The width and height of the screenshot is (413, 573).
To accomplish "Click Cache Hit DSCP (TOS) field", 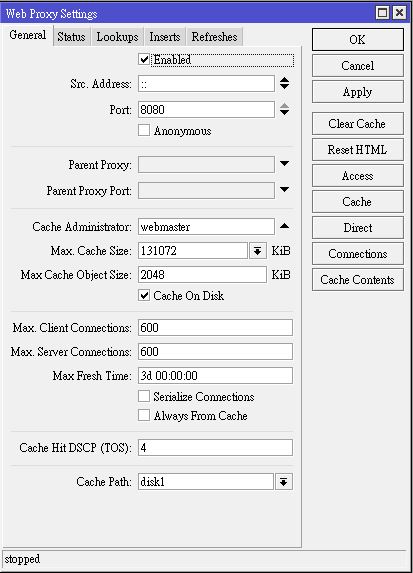I will click(215, 448).
